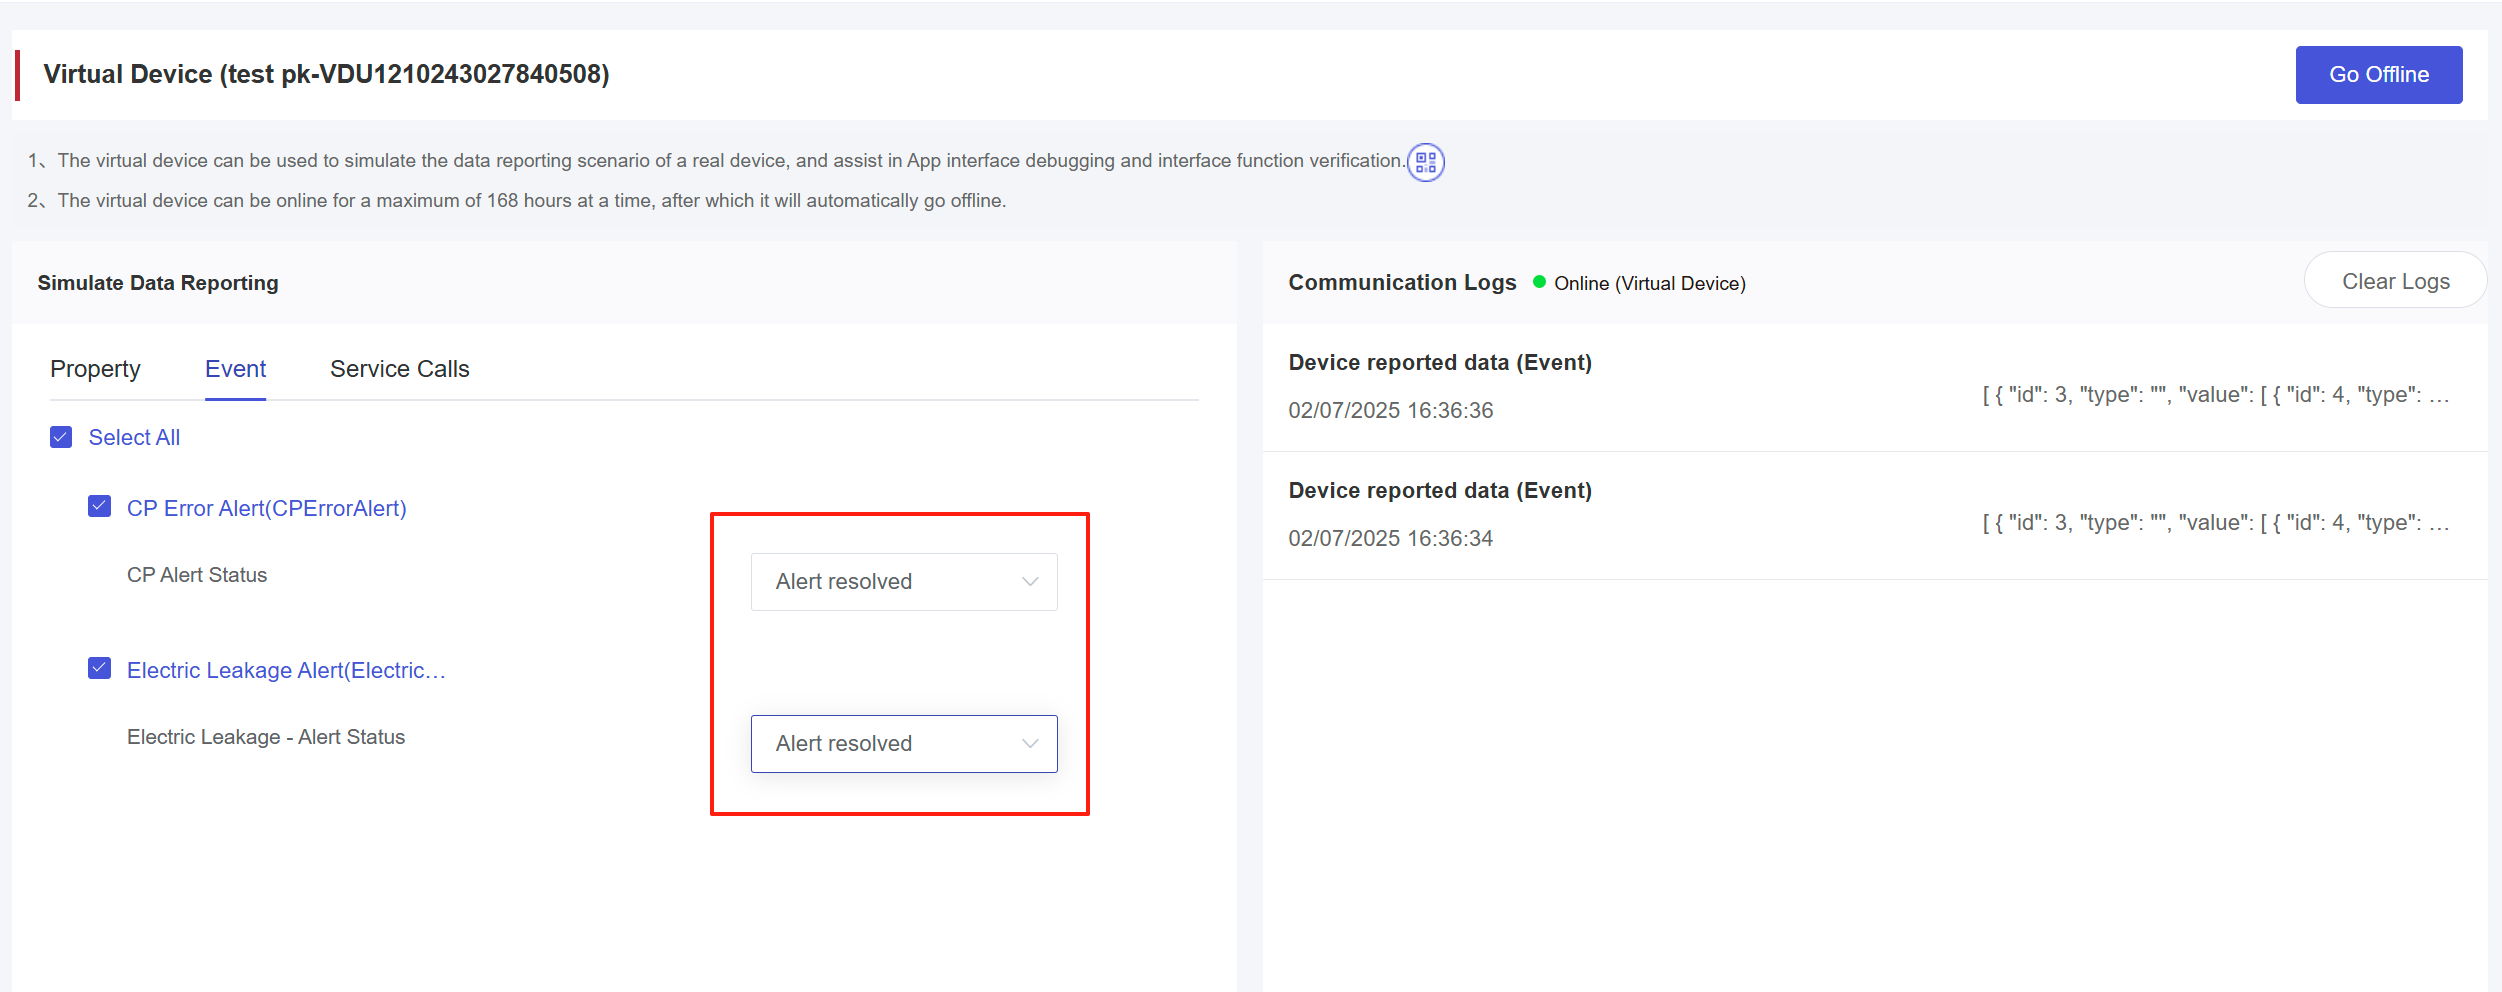This screenshot has width=2502, height=992.
Task: Open the Electric Leakage Alert Status dropdown
Action: pos(902,744)
